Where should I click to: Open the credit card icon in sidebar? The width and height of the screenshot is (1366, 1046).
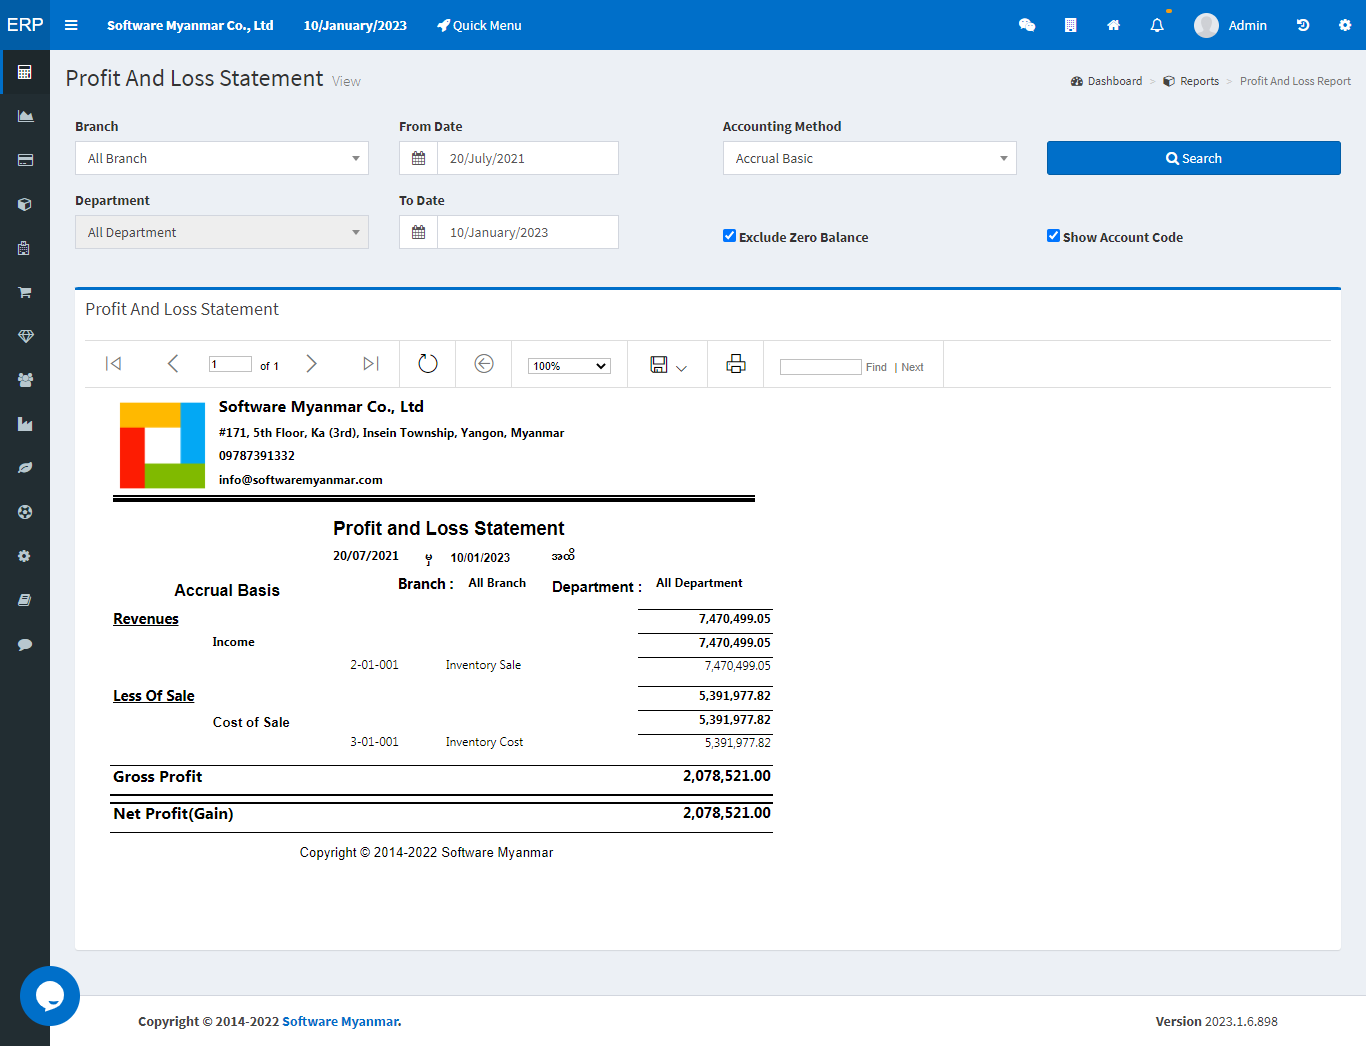pos(25,160)
